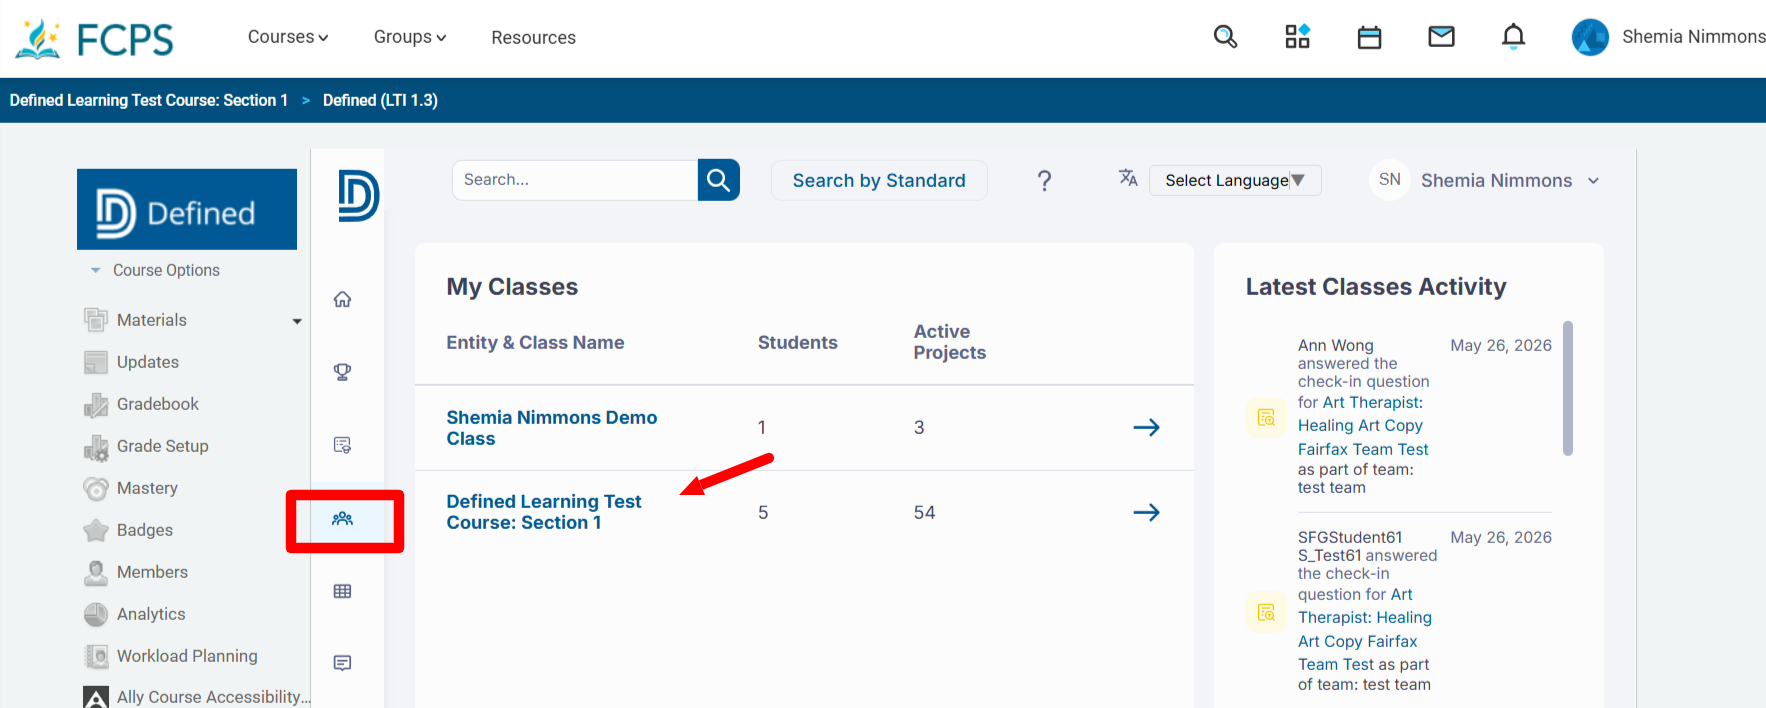Viewport: 1766px width, 708px height.
Task: Submit search with blue magnifier button
Action: (718, 180)
